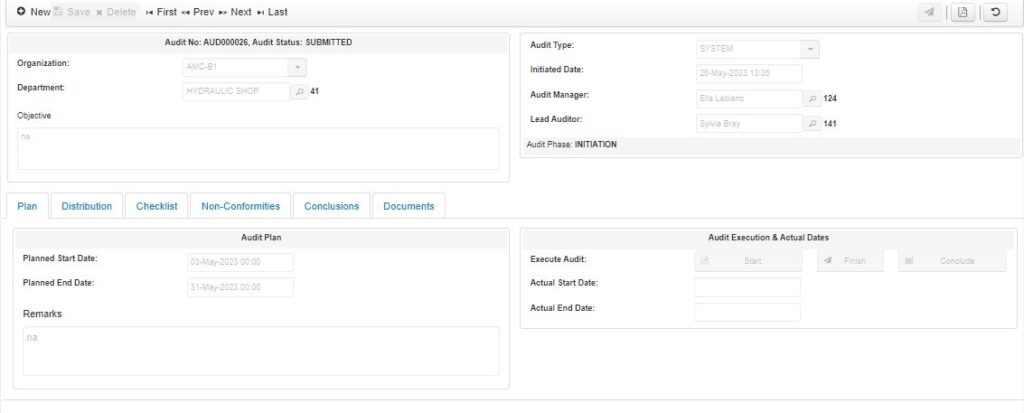The width and height of the screenshot is (1024, 413).
Task: Click in the Actual Start Date field
Action: pos(747,287)
